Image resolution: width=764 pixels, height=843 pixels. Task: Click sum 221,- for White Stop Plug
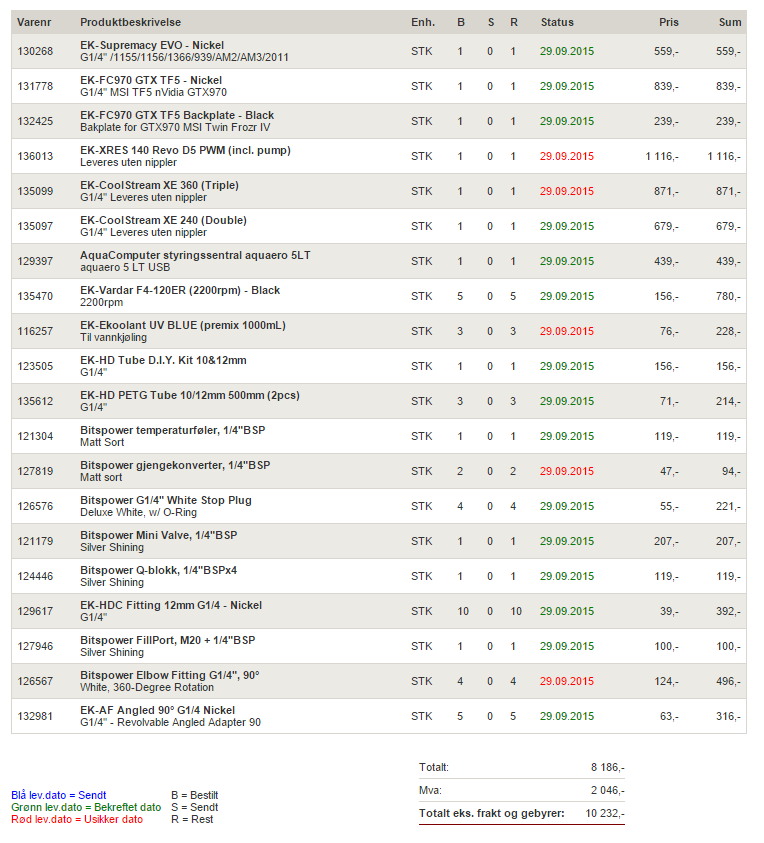pyautogui.click(x=728, y=506)
